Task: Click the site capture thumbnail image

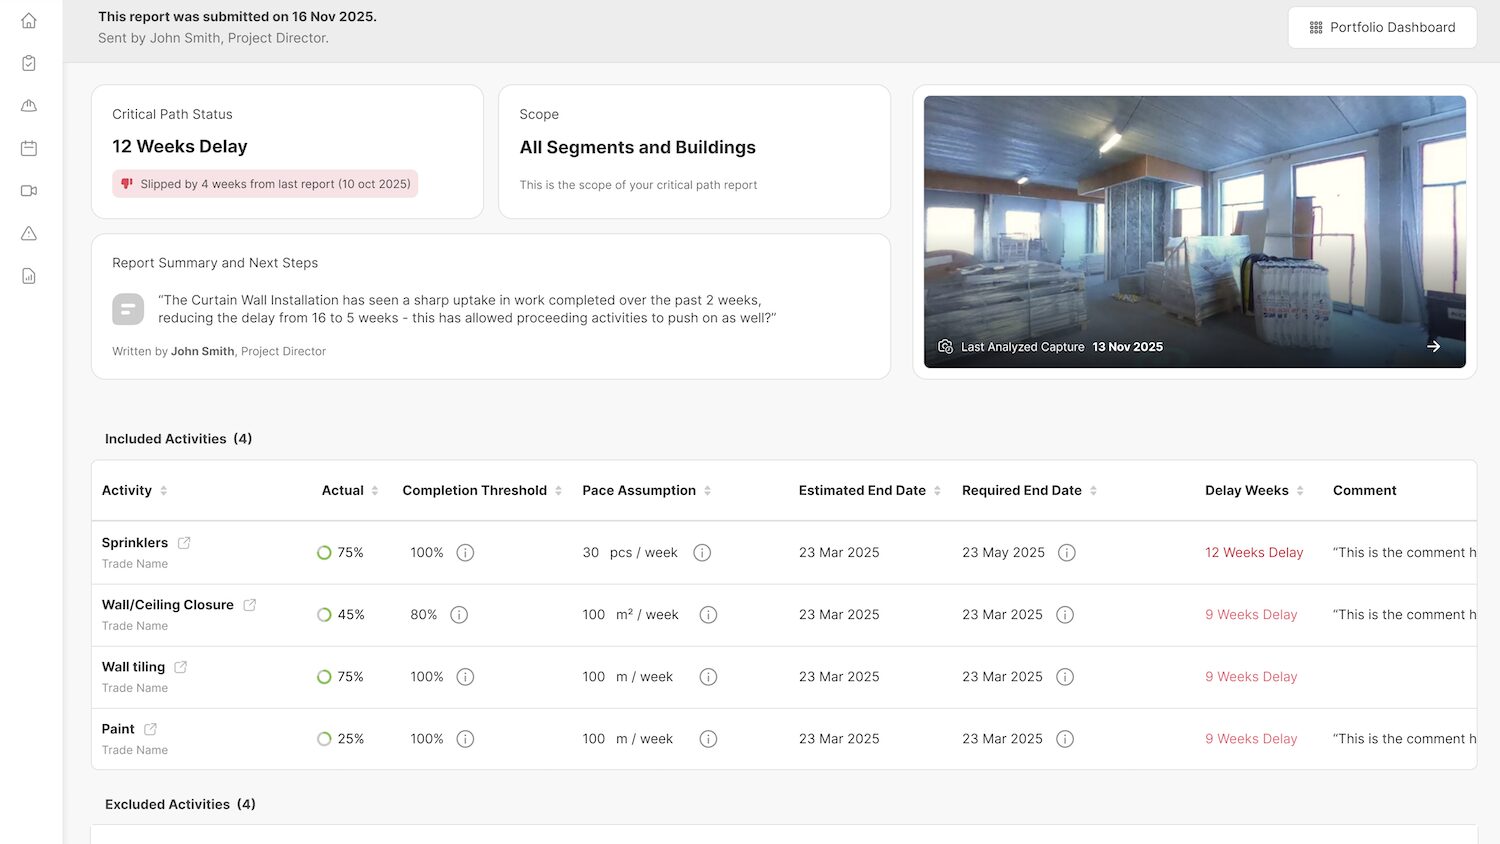Action: pos(1194,220)
